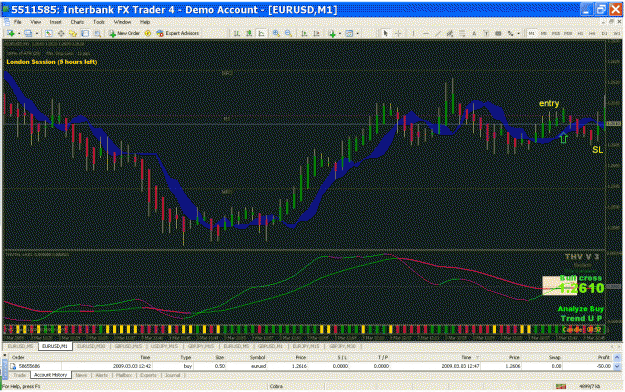Toggle the Data Window crosshair-target icon
Viewport: 625px width, 392px height.
pos(61,33)
